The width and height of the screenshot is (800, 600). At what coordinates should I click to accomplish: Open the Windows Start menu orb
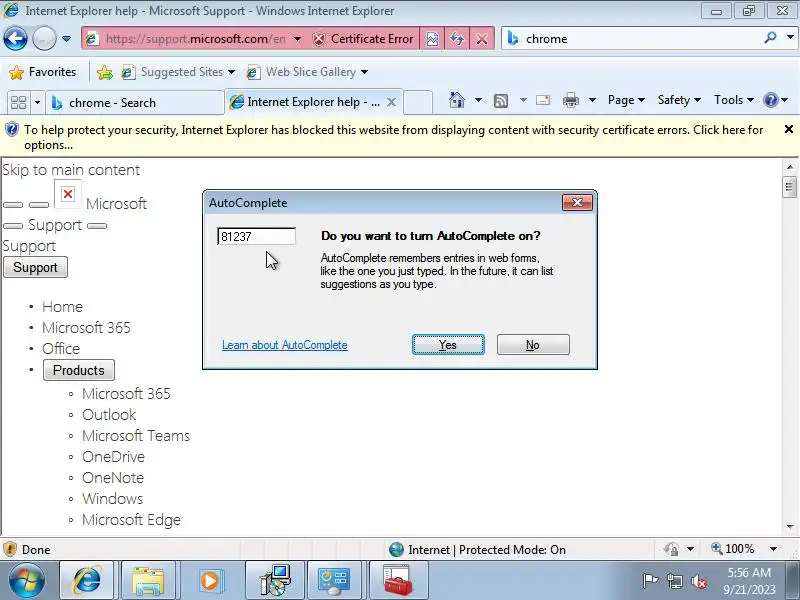click(x=27, y=581)
